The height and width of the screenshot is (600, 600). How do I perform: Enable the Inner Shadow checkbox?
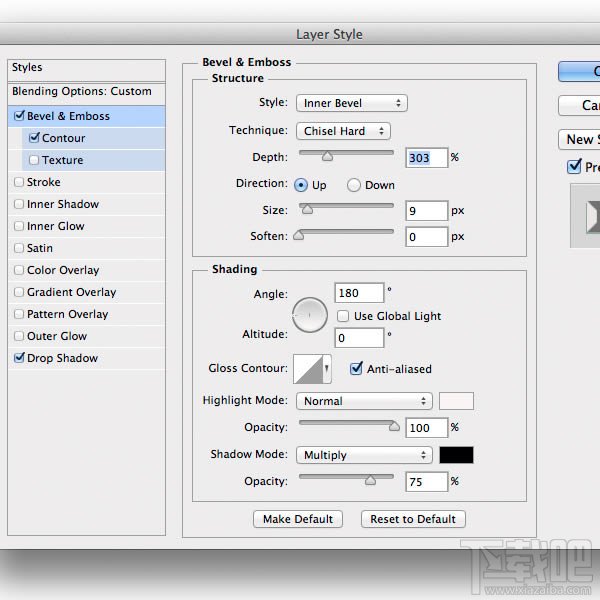click(19, 204)
